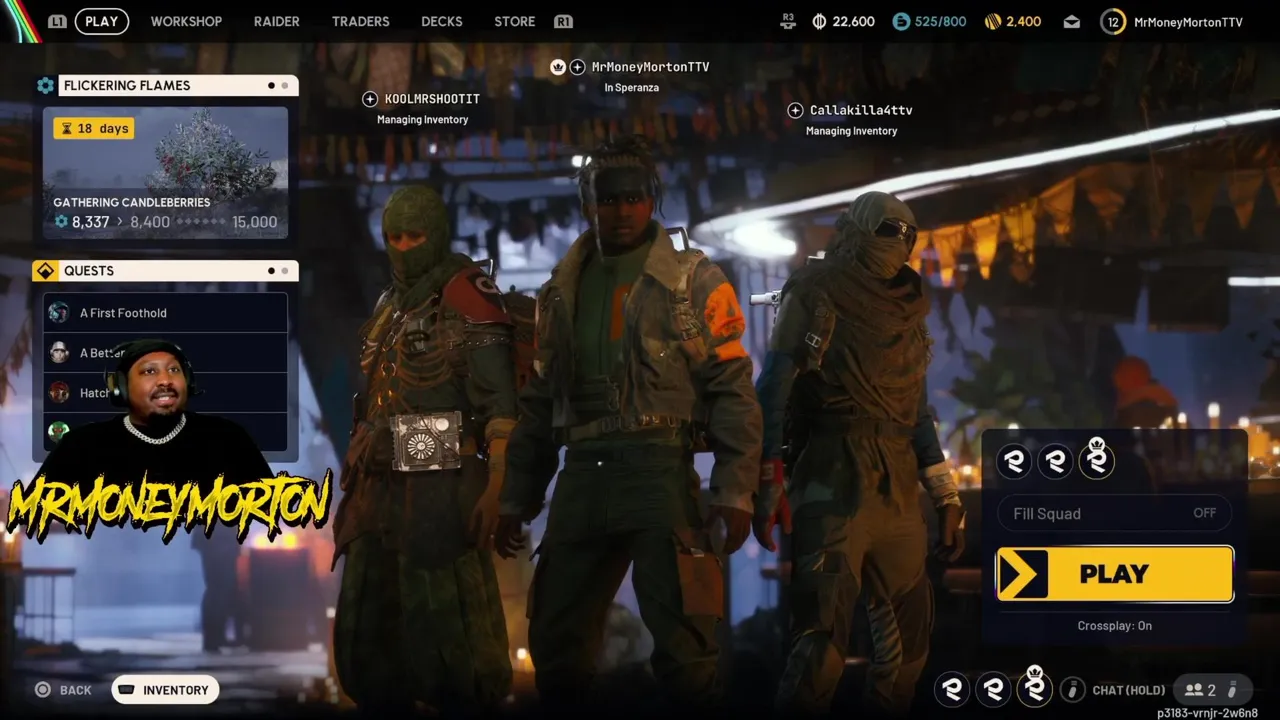Click the microphone icon beside party count 2

(x=1232, y=689)
